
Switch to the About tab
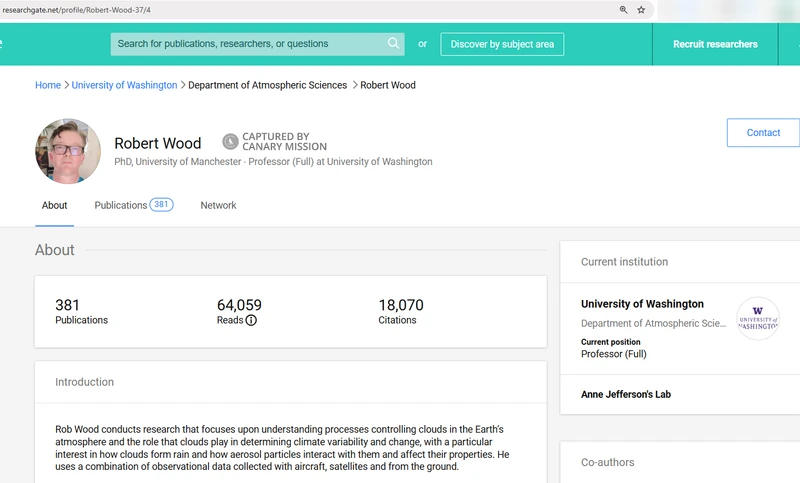point(55,205)
